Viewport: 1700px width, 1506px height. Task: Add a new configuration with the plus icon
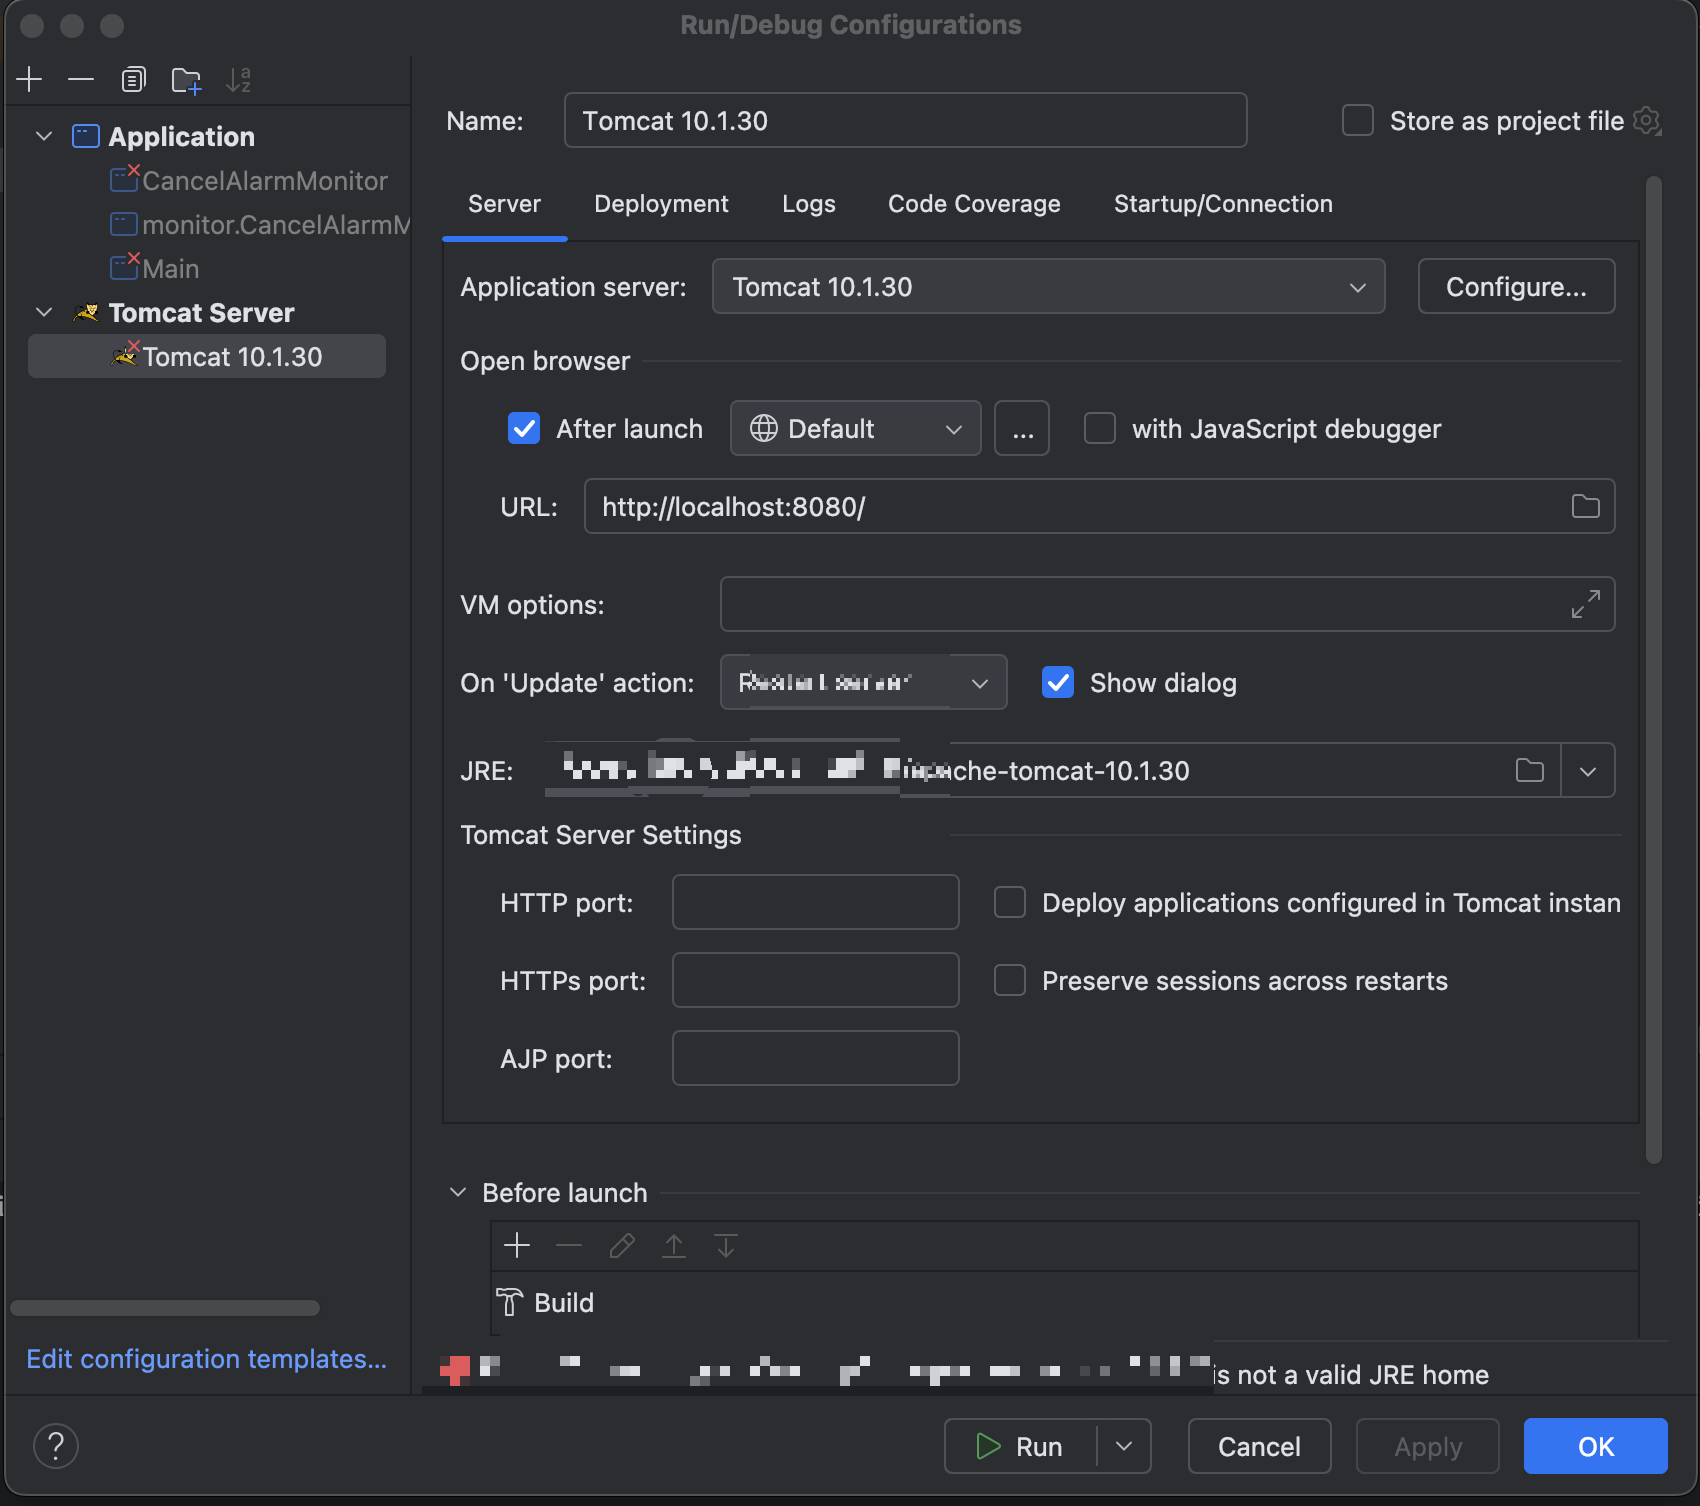[30, 79]
